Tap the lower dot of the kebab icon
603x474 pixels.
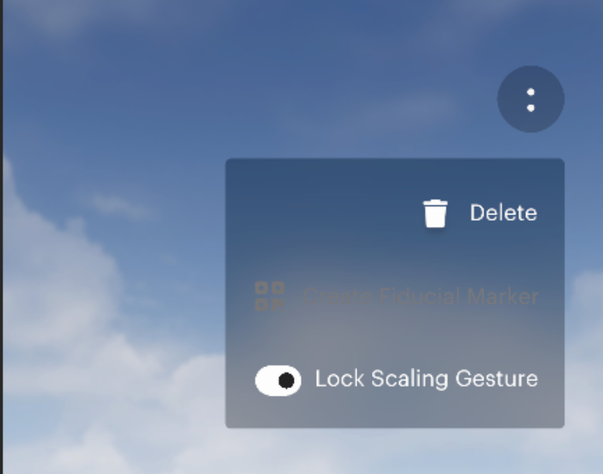531,108
